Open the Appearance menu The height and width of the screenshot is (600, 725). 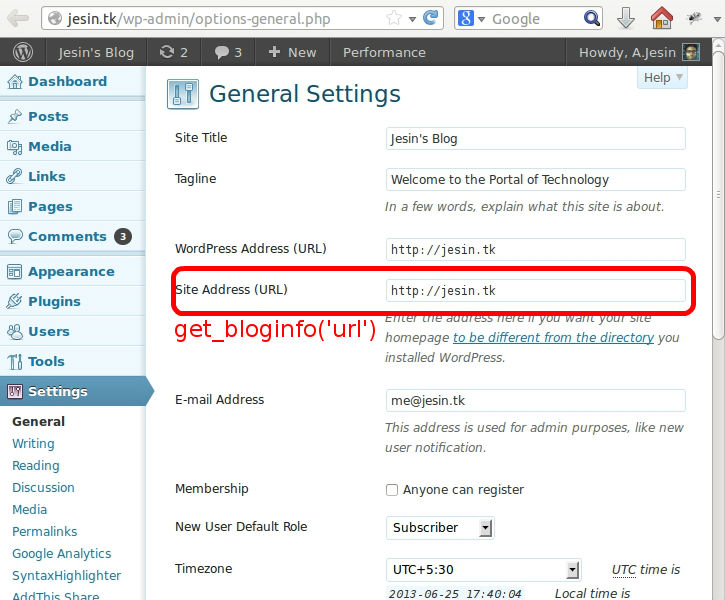[x=73, y=271]
